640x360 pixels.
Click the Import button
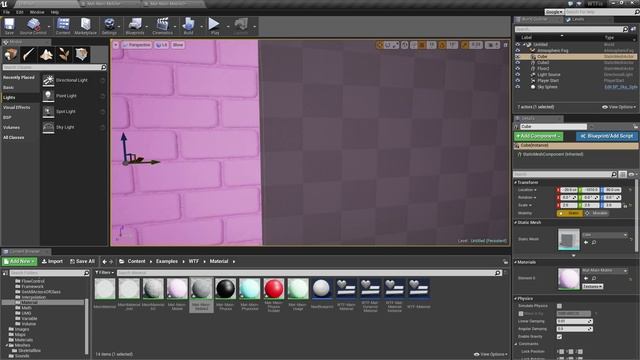(52, 261)
